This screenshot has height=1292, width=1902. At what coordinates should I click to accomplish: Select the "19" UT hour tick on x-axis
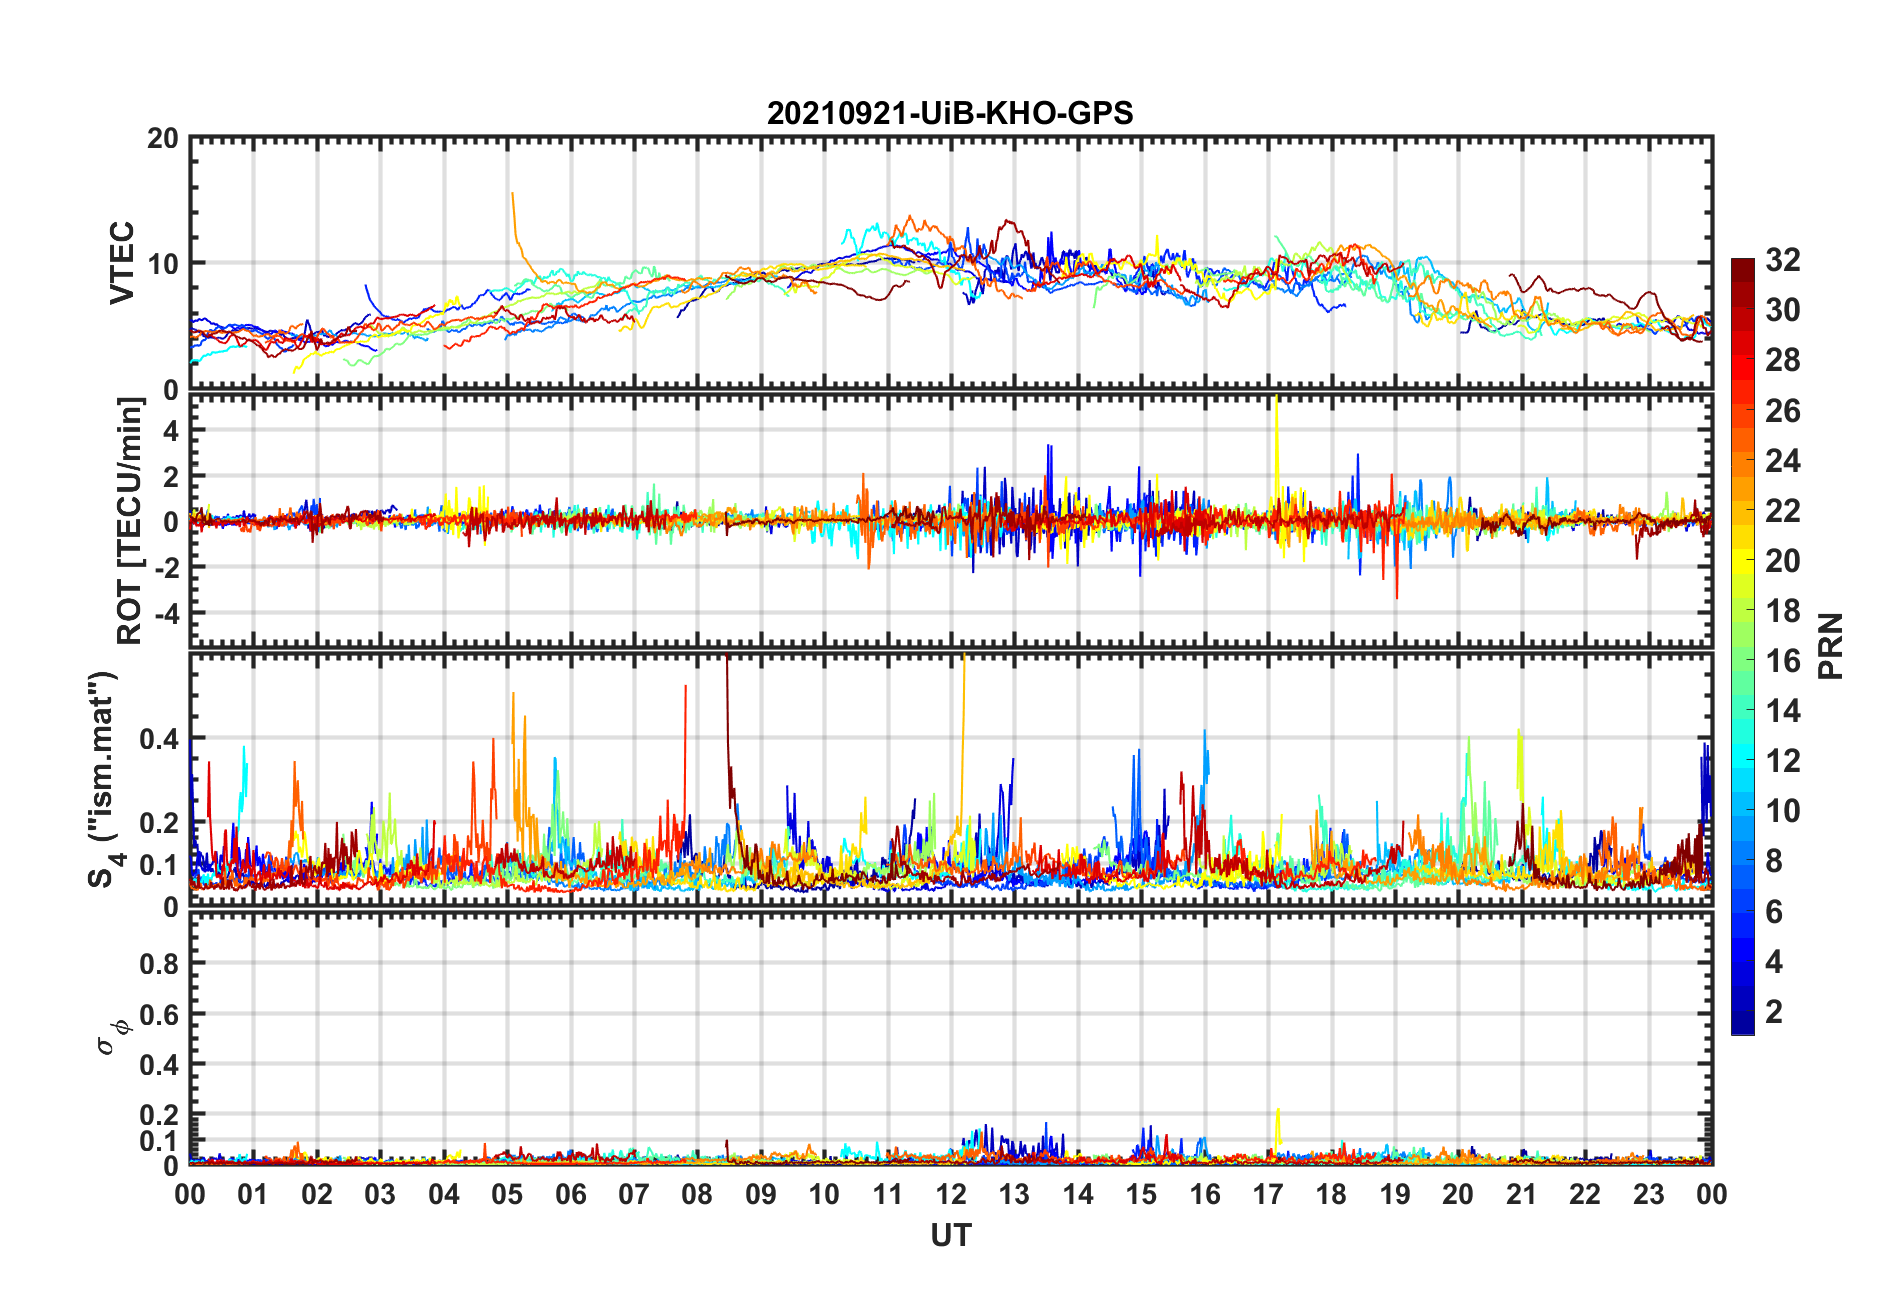tap(1395, 1194)
